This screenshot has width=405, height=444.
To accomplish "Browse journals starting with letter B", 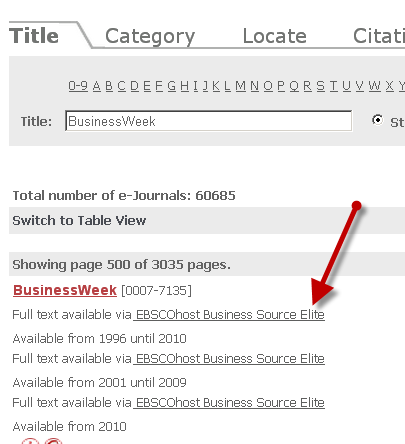I will [109, 86].
